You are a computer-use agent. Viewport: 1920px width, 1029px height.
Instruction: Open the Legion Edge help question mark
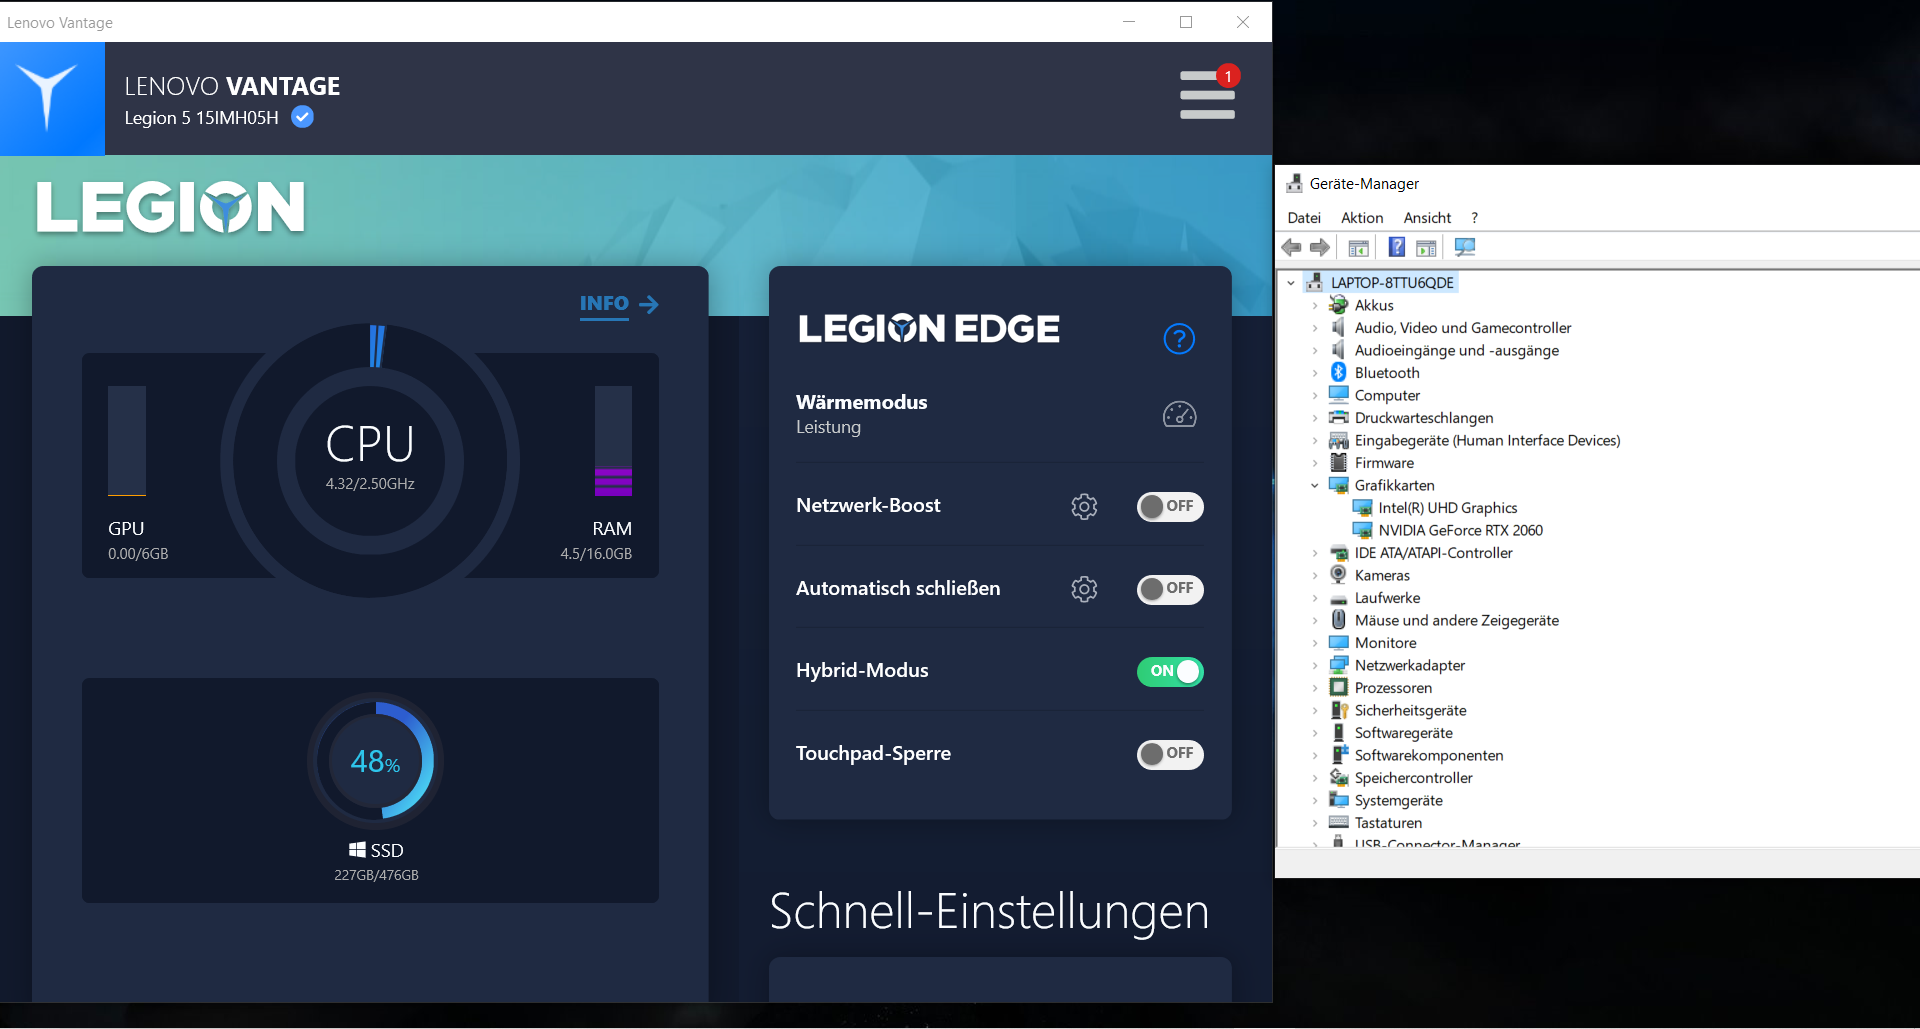[x=1179, y=339]
